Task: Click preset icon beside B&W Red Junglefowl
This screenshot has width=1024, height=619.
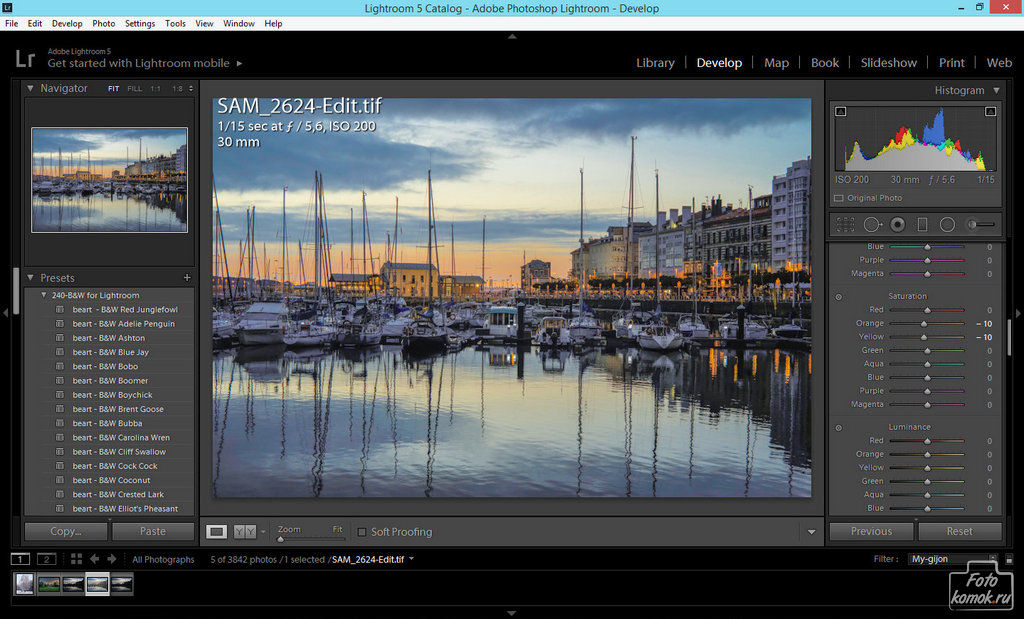Action: click(x=60, y=310)
